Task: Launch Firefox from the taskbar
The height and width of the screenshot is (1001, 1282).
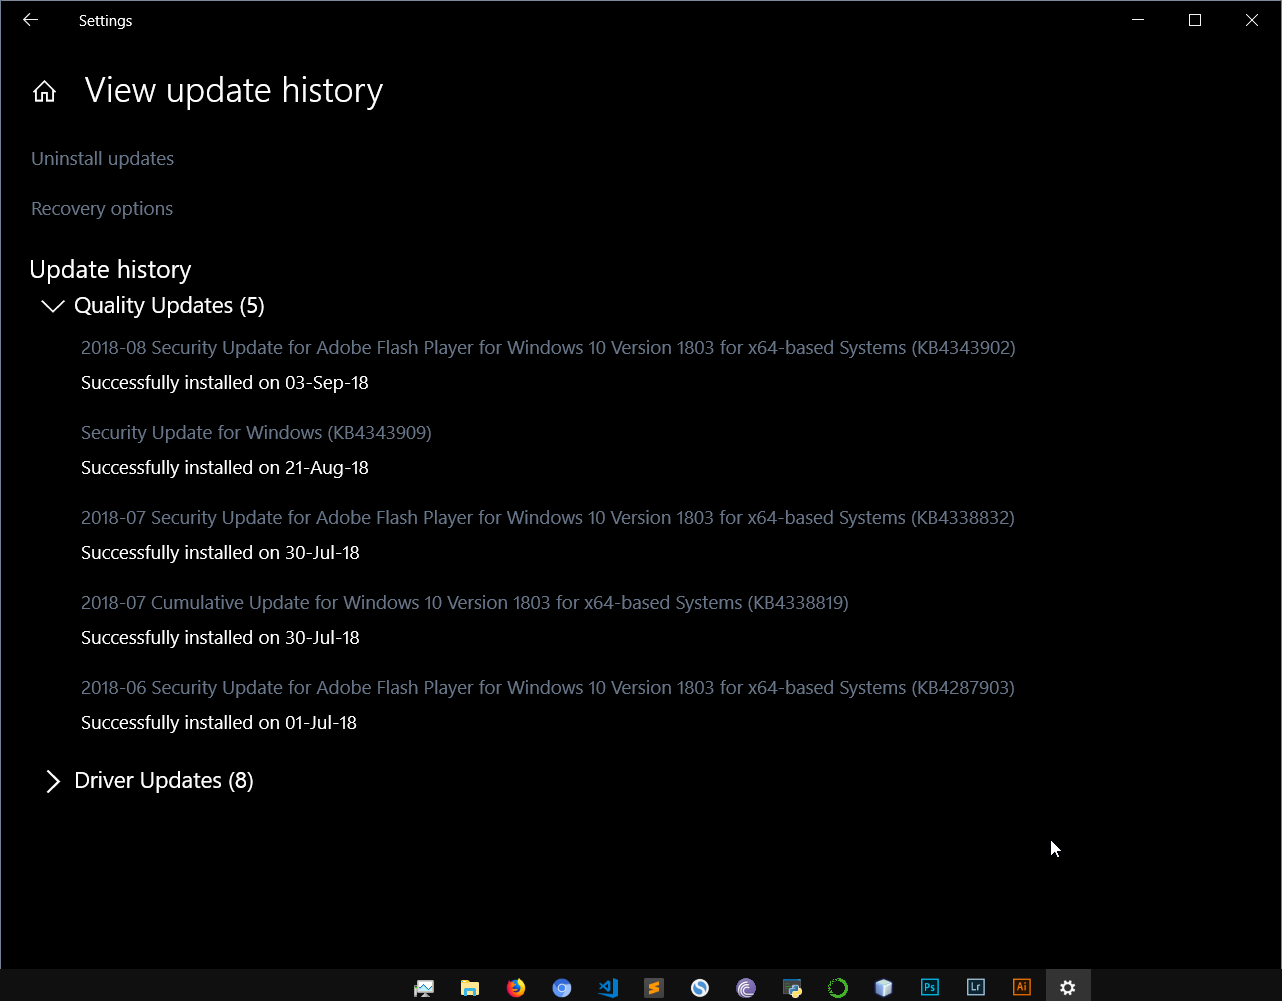Action: tap(516, 988)
